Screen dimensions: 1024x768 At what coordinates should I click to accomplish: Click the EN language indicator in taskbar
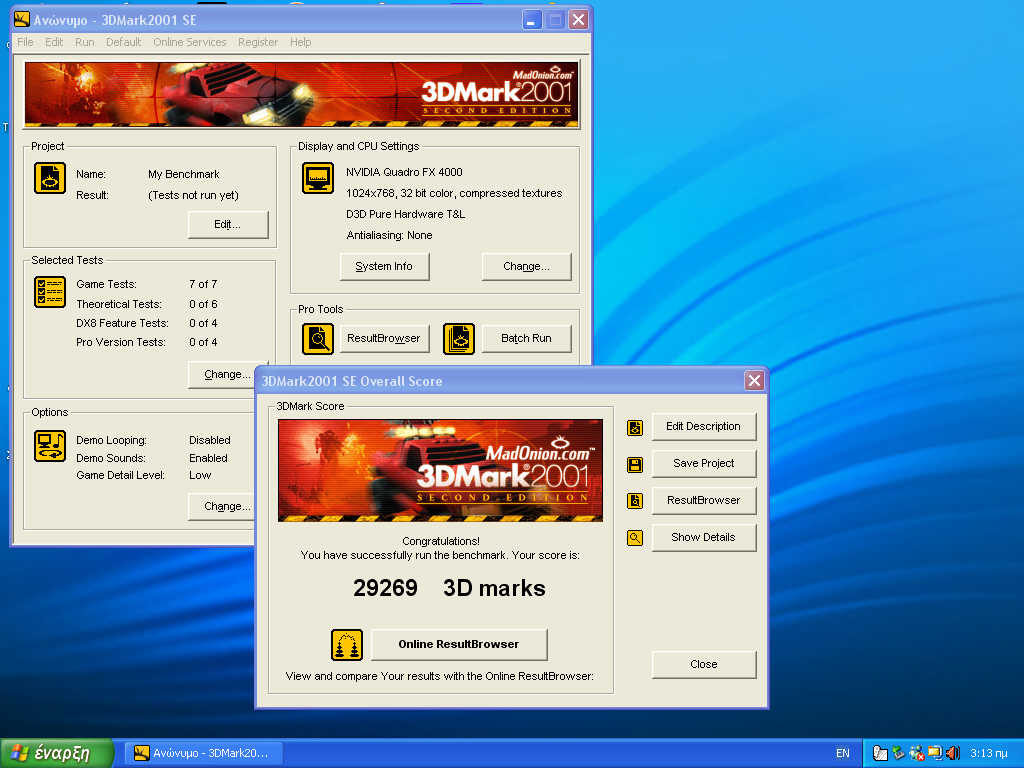(842, 753)
